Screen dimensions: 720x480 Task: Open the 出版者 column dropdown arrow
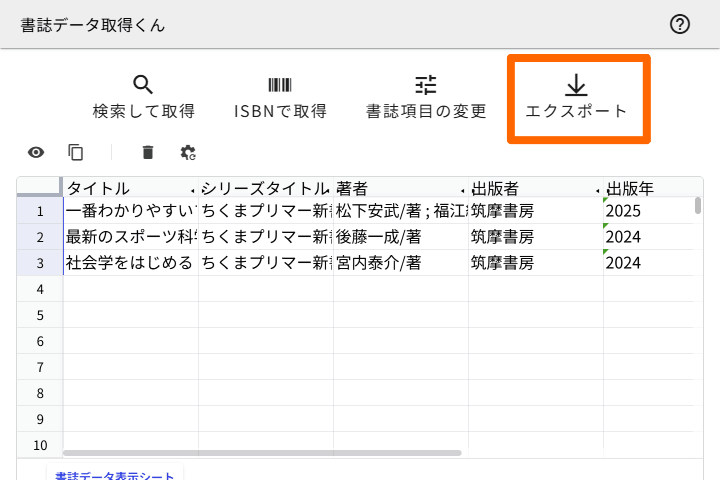(597, 190)
